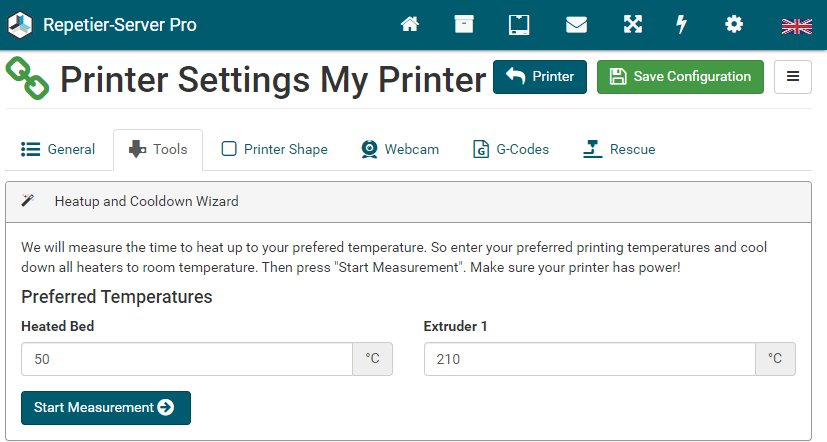Go to the Rescue tab
This screenshot has width=827, height=442.
(x=620, y=150)
